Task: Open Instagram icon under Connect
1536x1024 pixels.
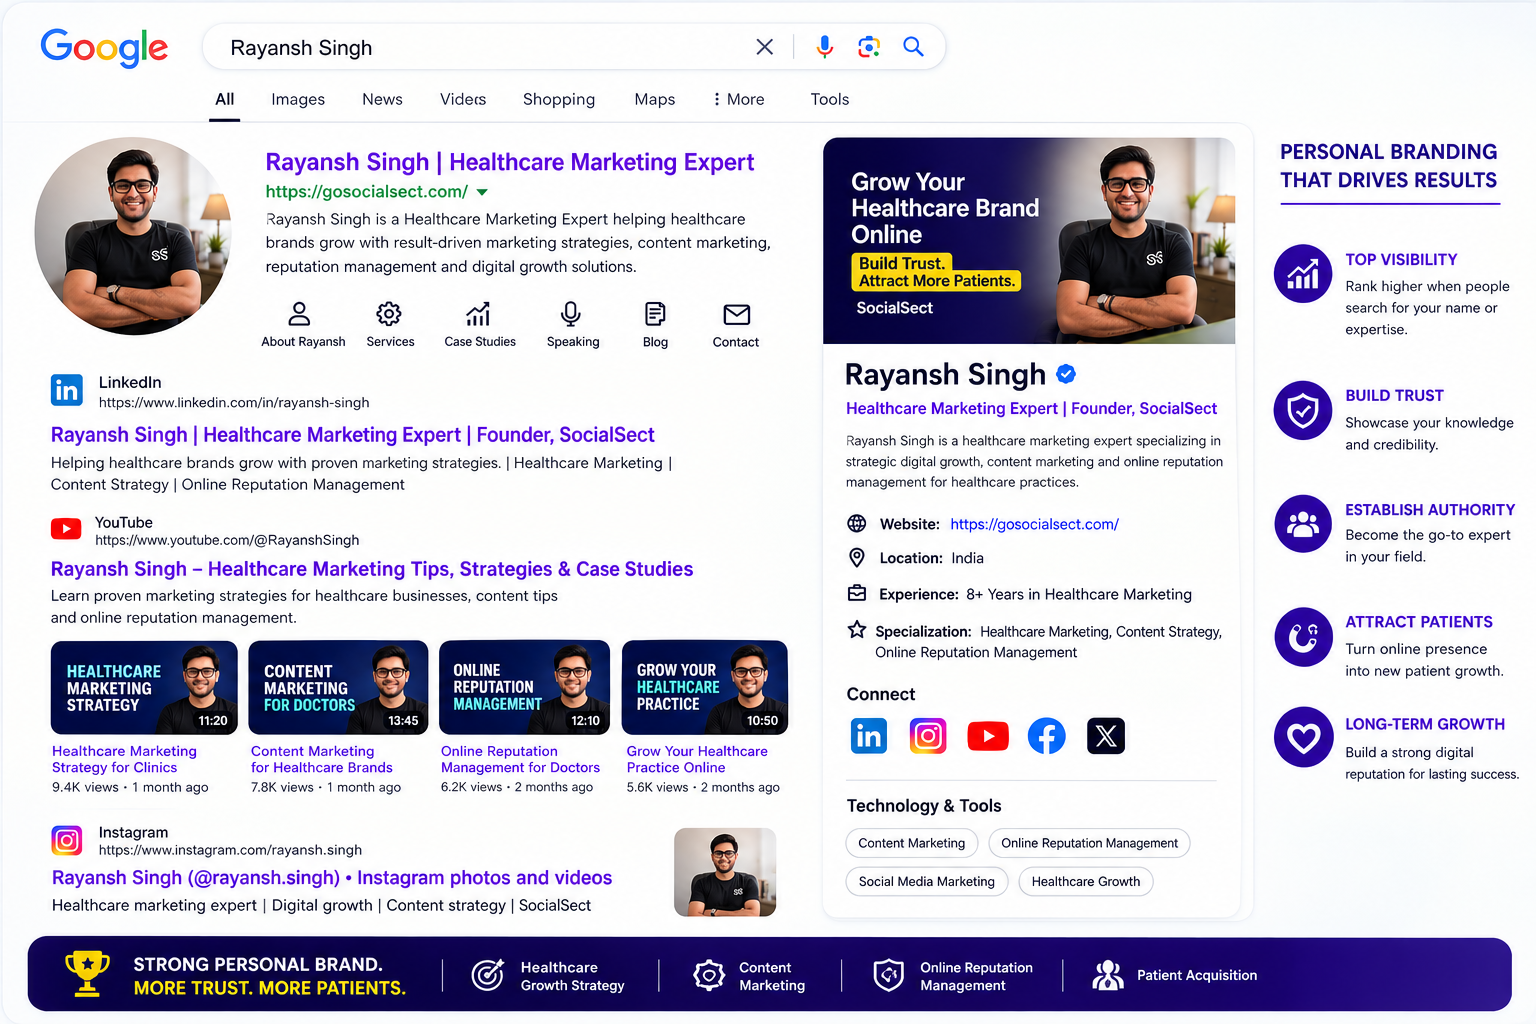Action: (x=928, y=736)
